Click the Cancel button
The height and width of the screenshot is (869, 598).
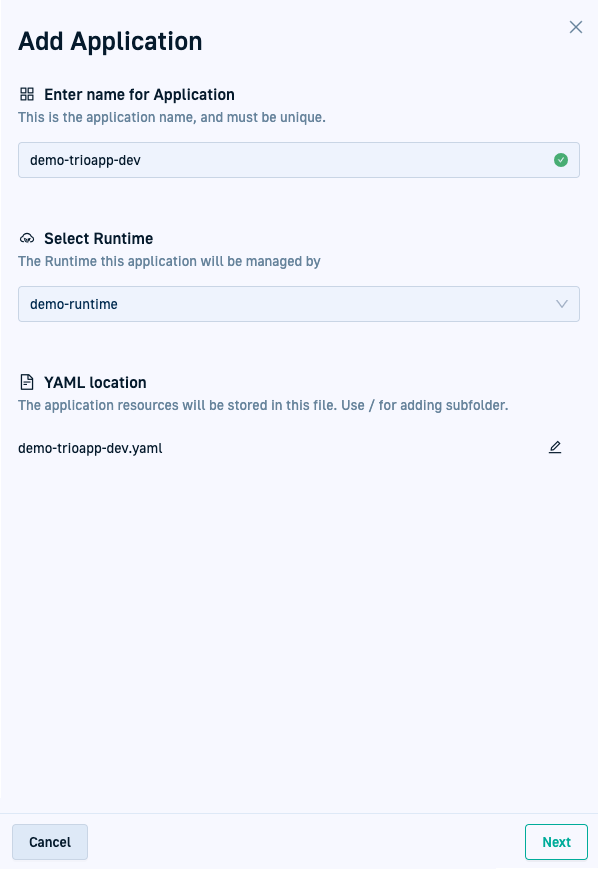coord(50,842)
